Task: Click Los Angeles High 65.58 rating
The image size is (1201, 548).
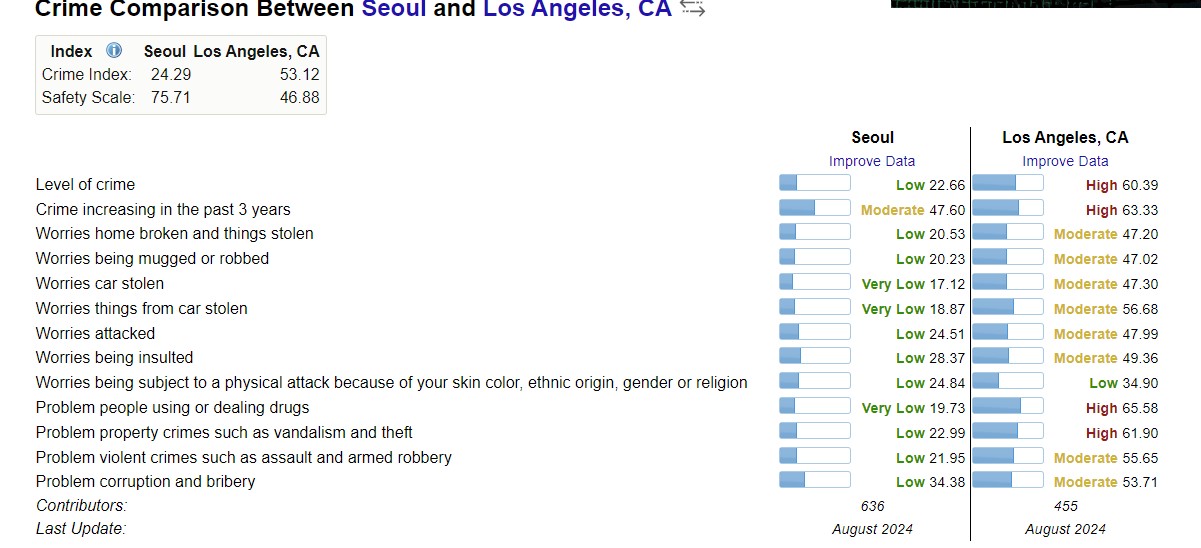Action: coord(1121,408)
